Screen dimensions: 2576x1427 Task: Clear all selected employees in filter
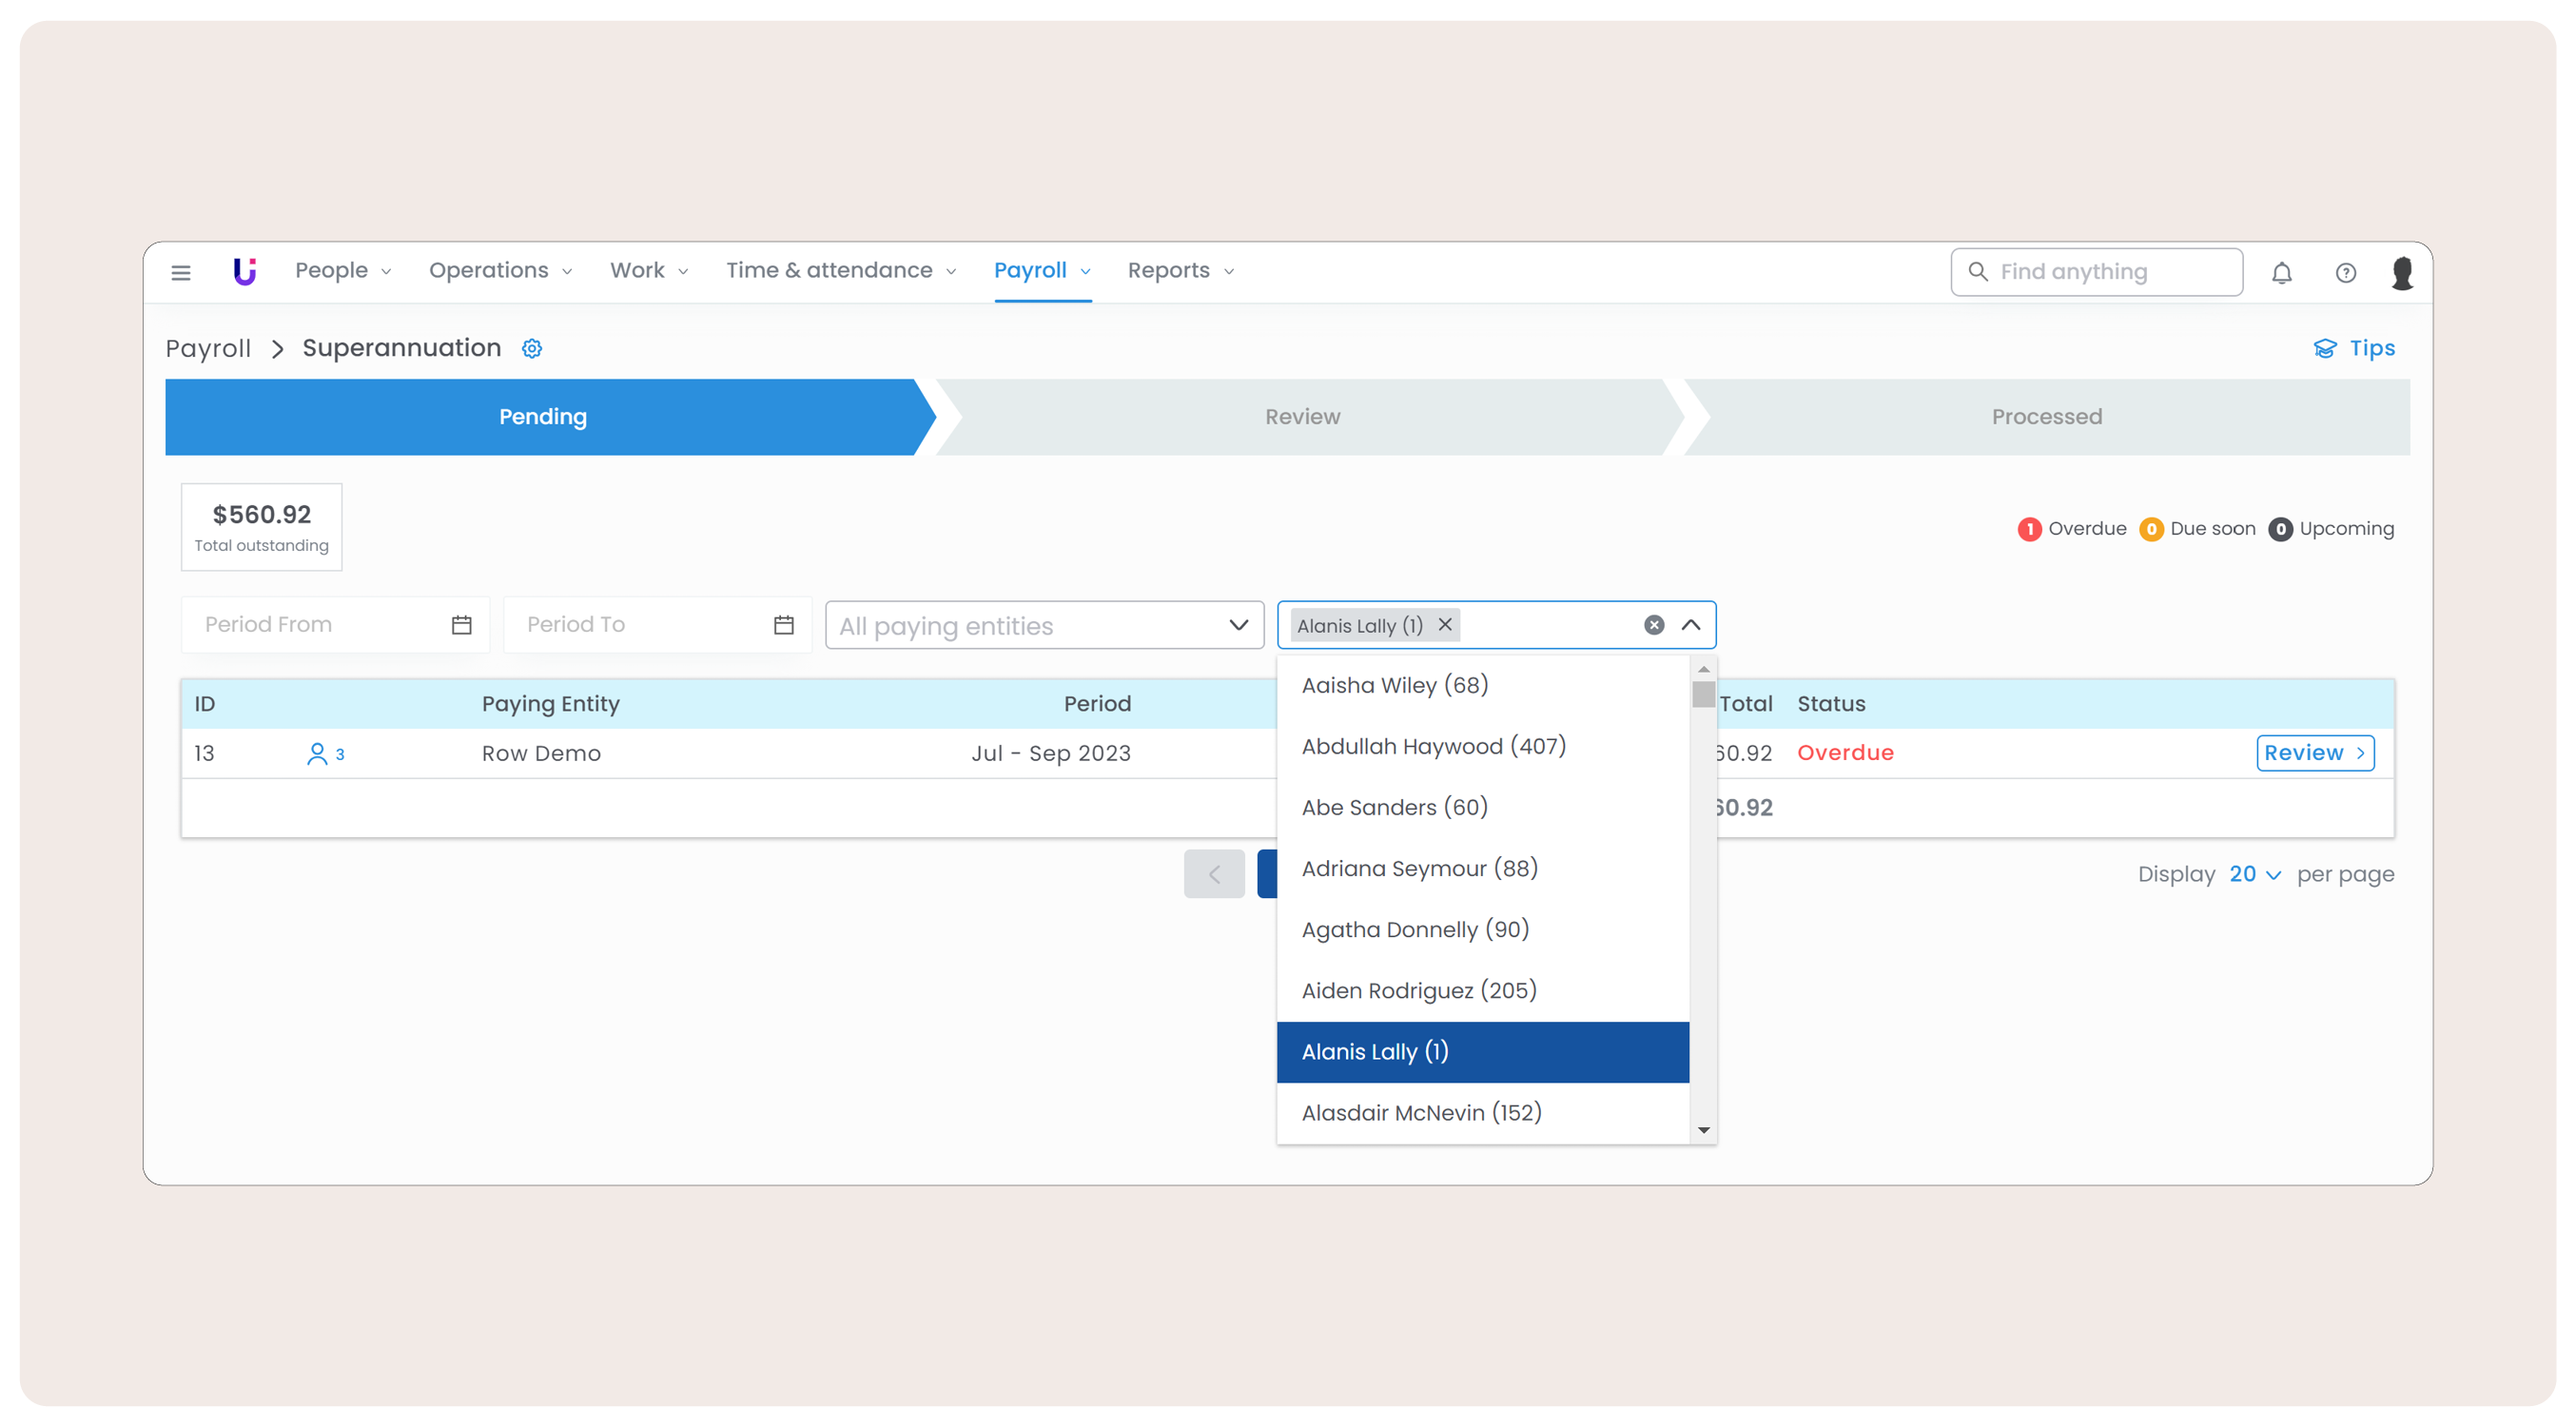(1654, 624)
